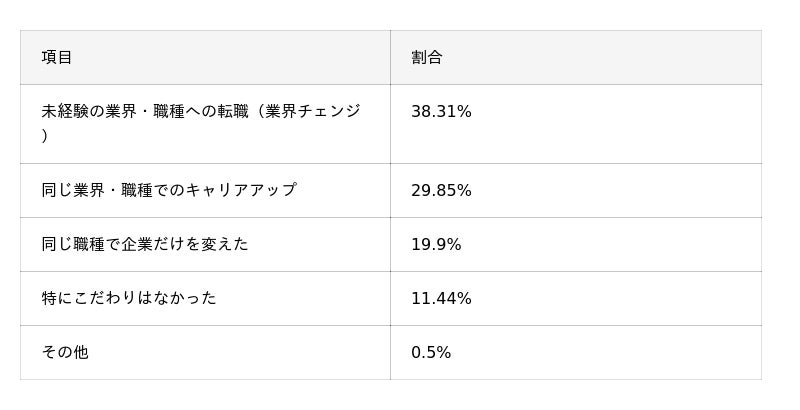
Task: Click the wrapped closing parenthesis ）
Action: pos(45,136)
